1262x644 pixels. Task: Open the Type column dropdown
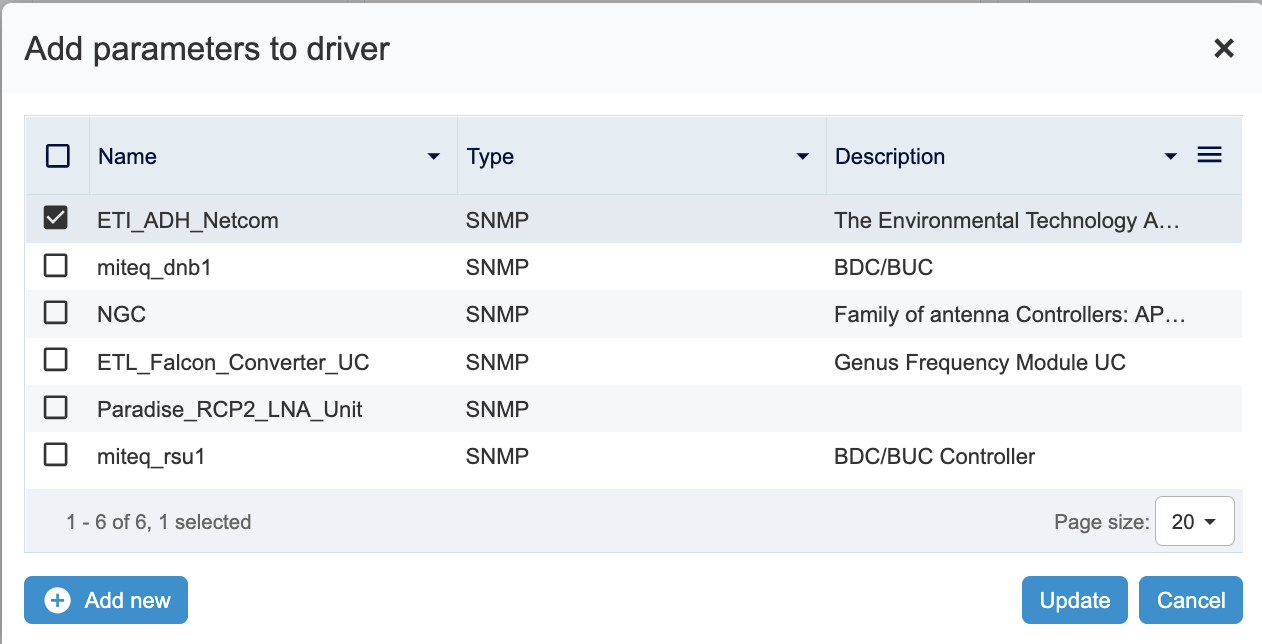(803, 156)
